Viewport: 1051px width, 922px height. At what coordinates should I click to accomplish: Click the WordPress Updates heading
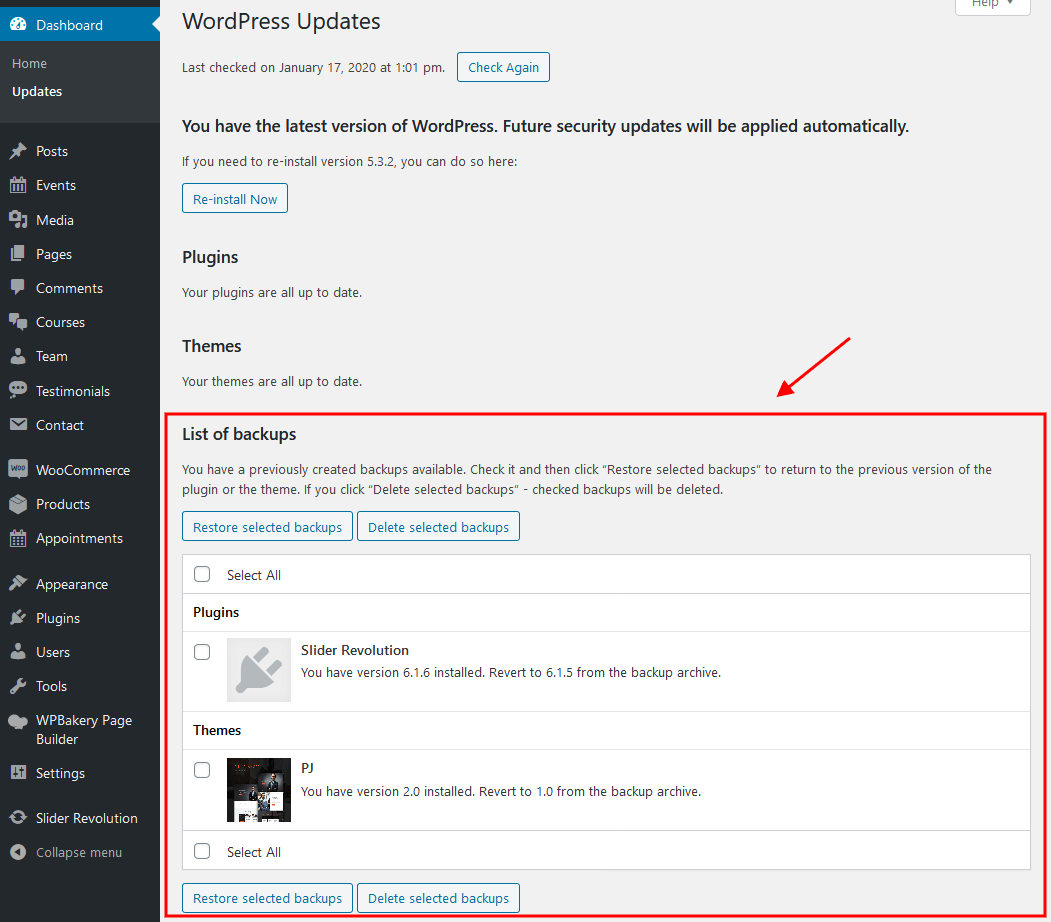click(282, 21)
